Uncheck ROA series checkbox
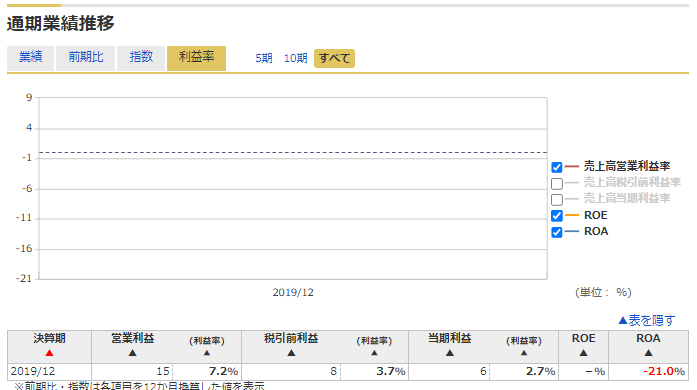Image resolution: width=697 pixels, height=390 pixels. (557, 232)
